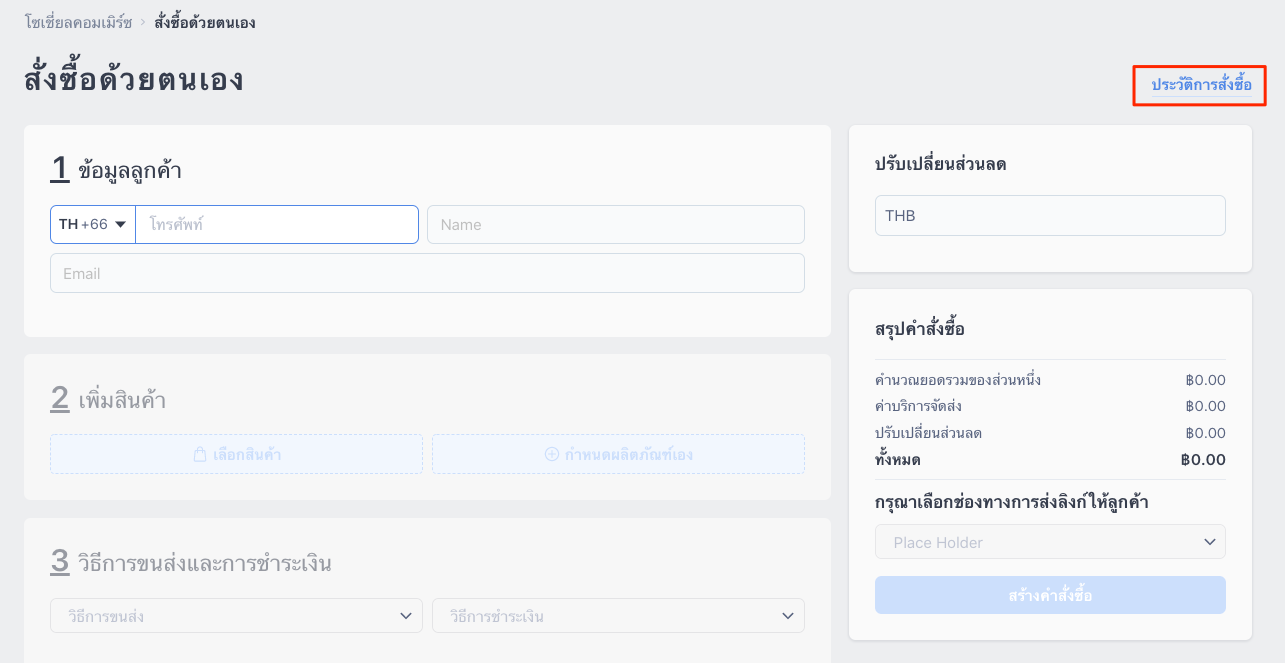Screen dimensions: 1285x663
Task: Click the bag icon on เลือกสินค้า
Action: click(x=200, y=454)
